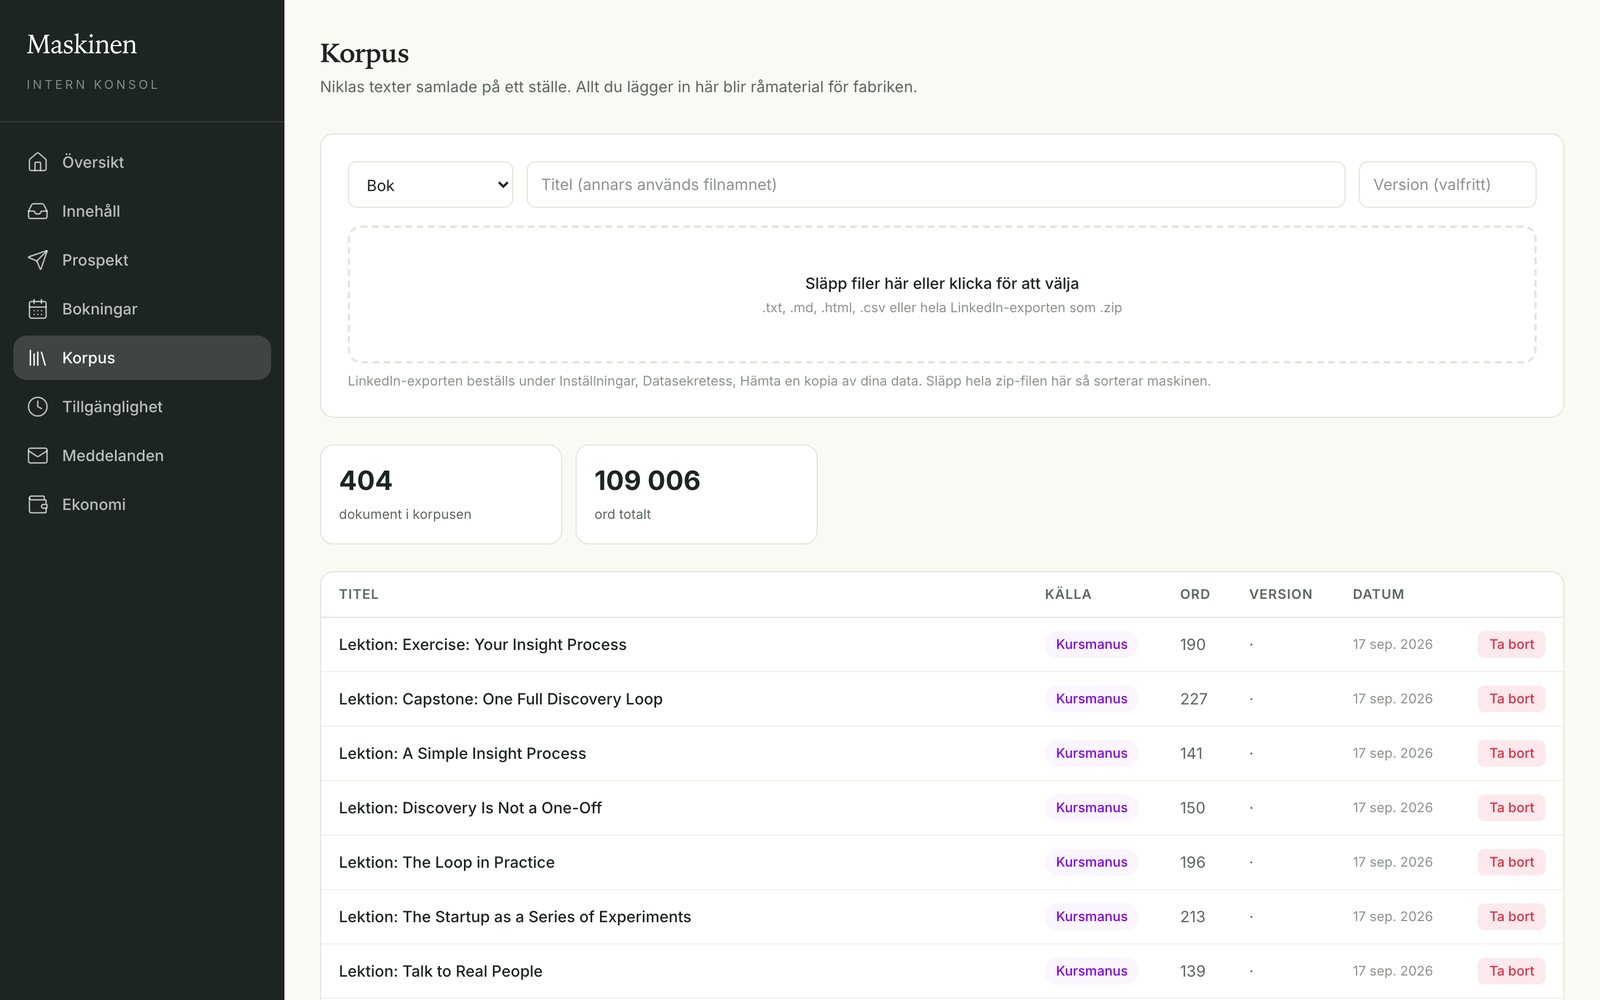Click the Meddelanden envelope icon
Viewport: 1600px width, 1000px height.
[x=38, y=456]
